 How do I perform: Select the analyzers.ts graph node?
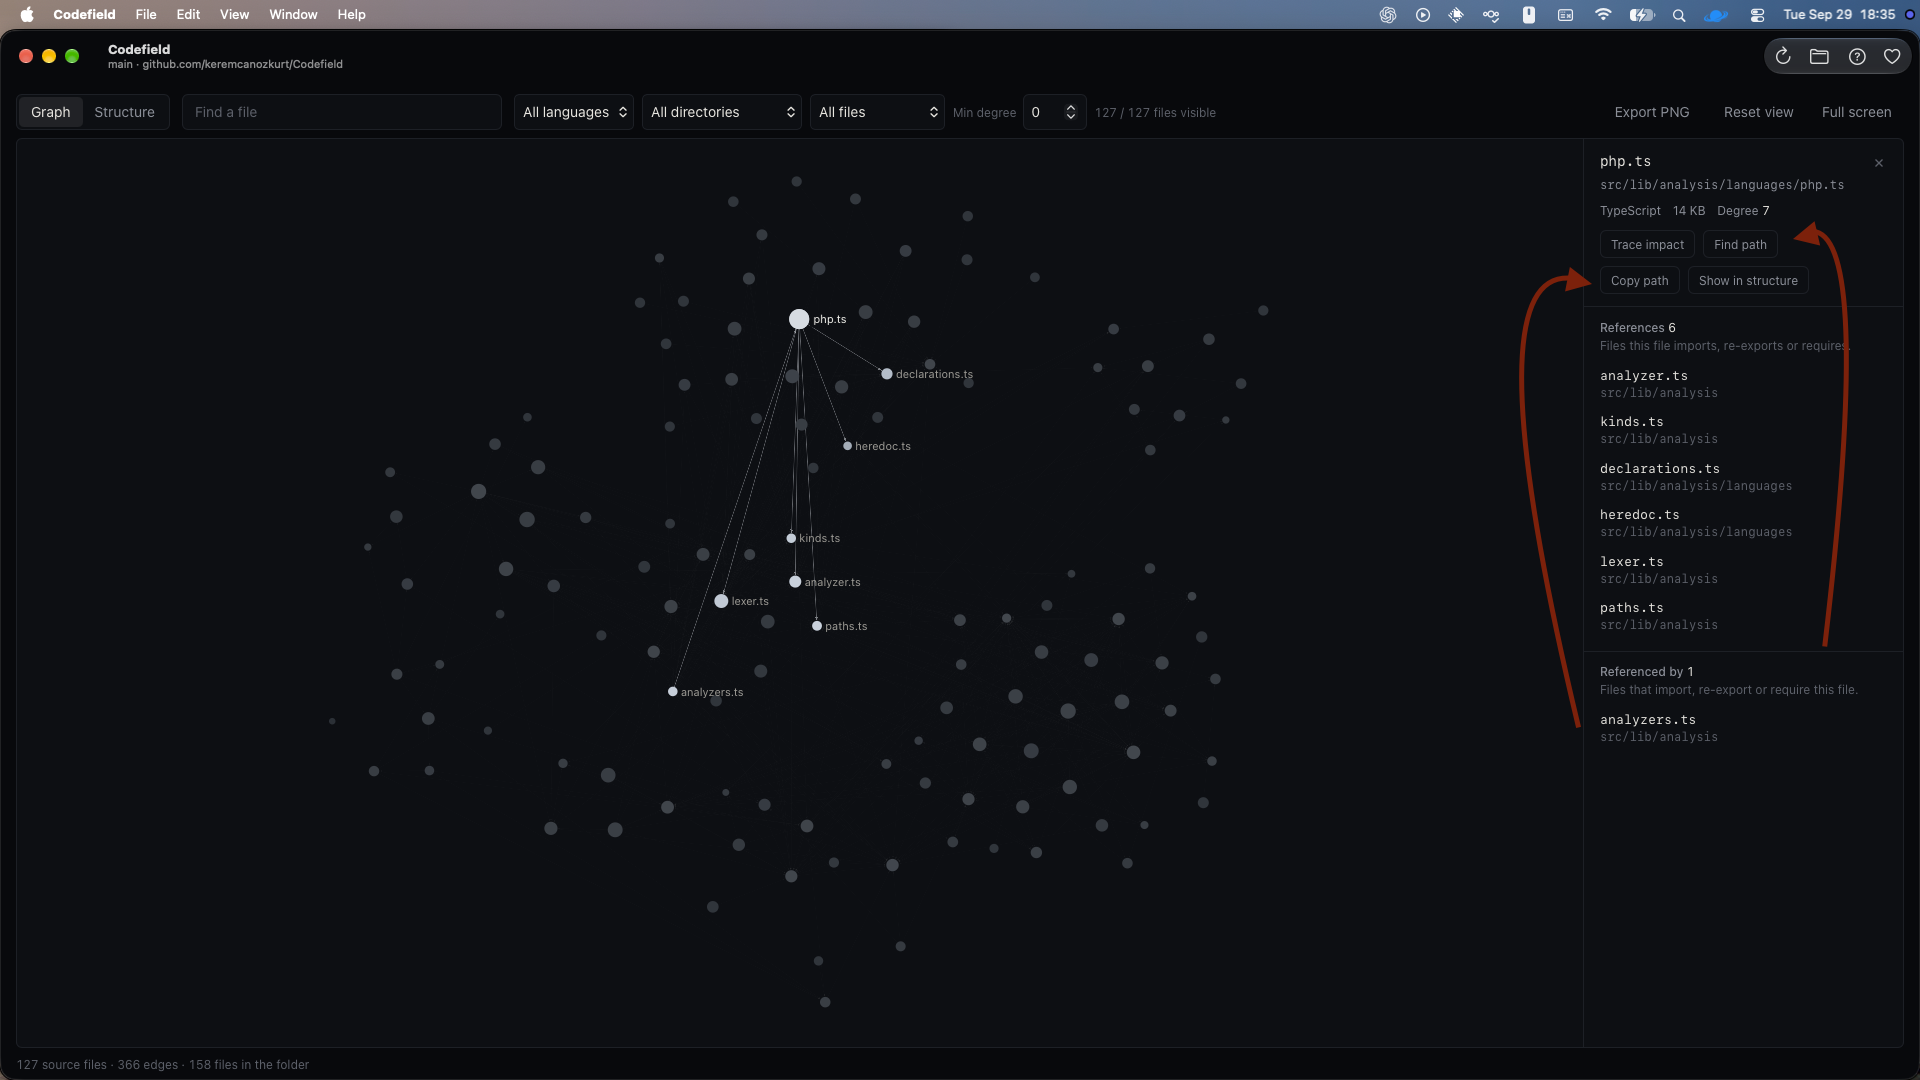(673, 692)
